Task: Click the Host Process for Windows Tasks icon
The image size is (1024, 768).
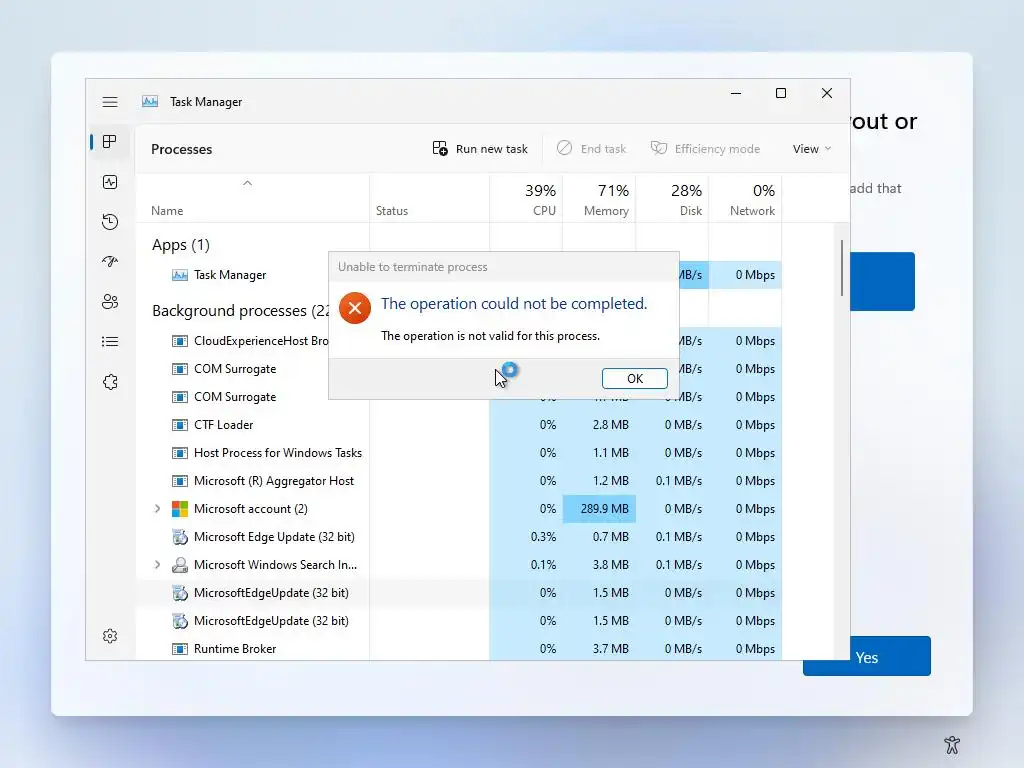Action: [x=180, y=453]
